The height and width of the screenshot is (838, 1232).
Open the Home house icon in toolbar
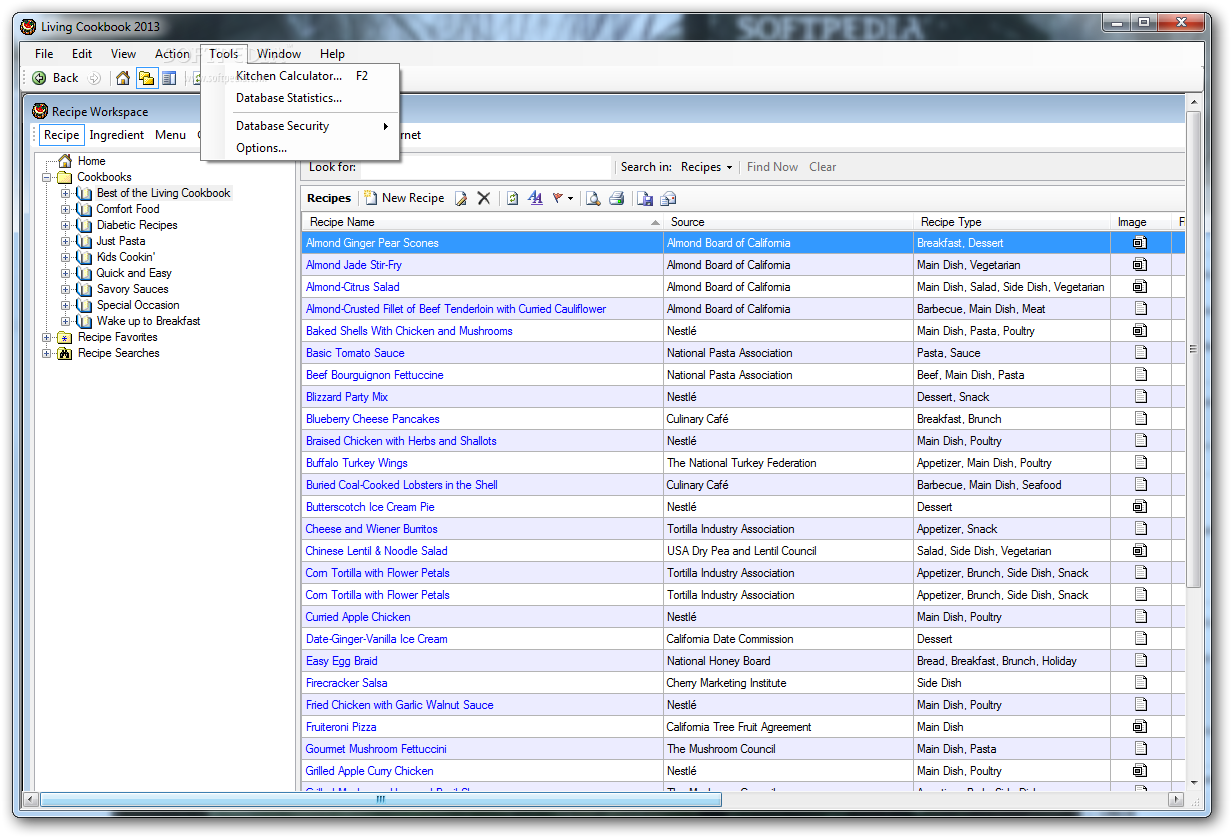pyautogui.click(x=123, y=78)
